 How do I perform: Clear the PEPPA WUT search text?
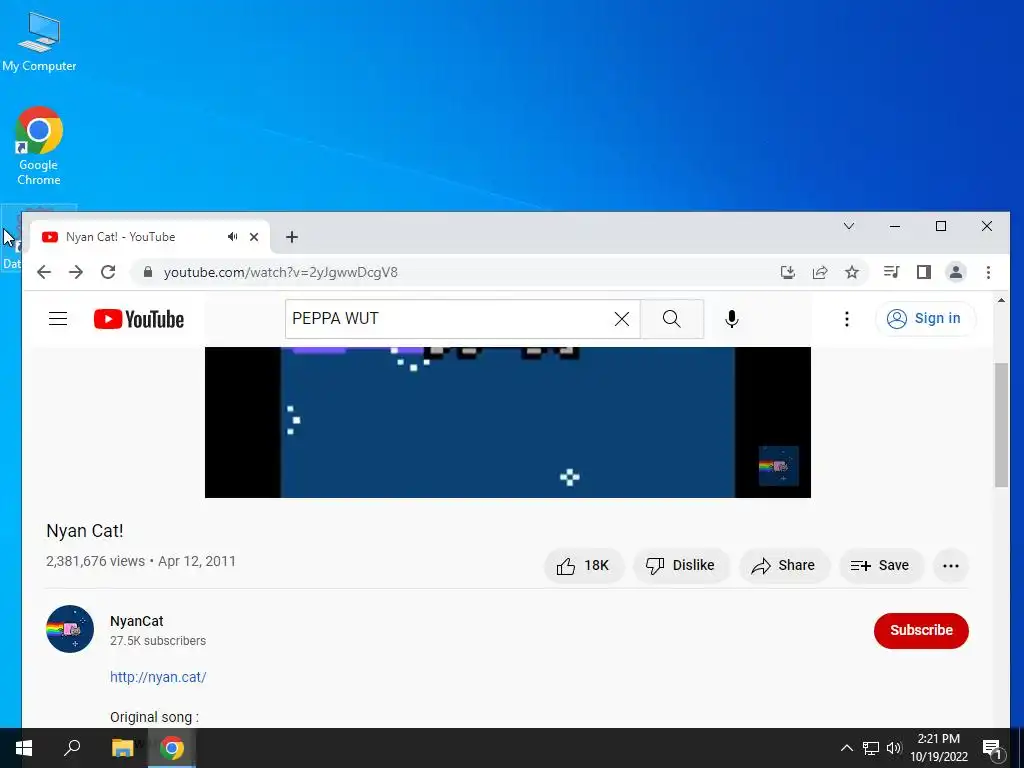click(x=622, y=319)
